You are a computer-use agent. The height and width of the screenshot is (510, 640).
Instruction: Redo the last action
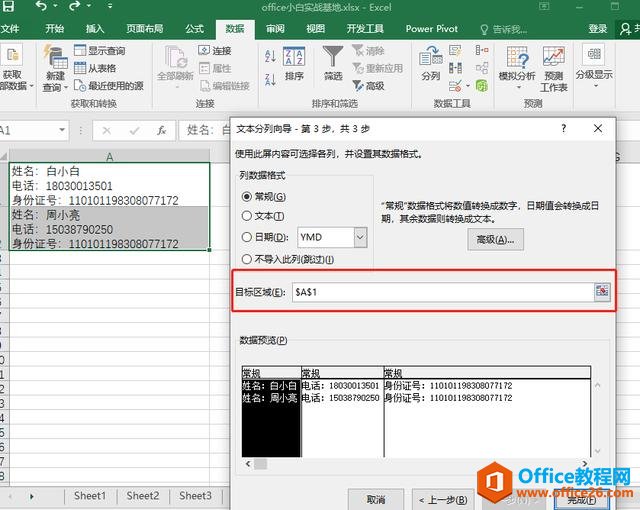tap(75, 6)
